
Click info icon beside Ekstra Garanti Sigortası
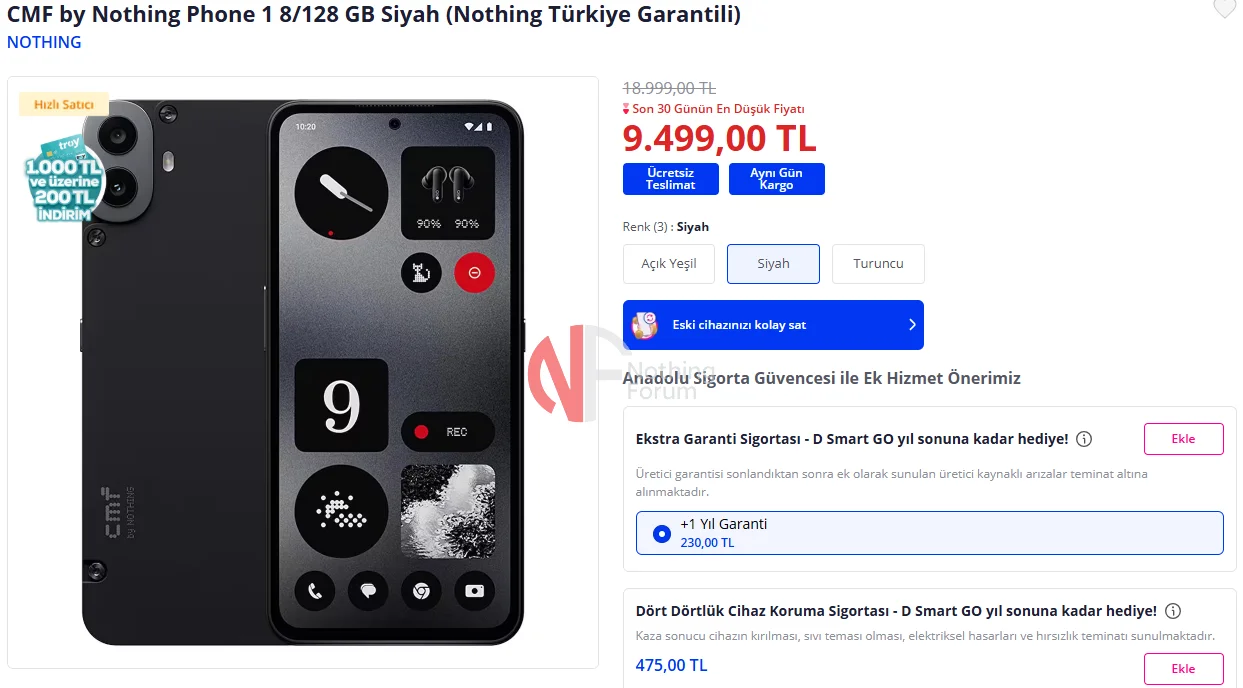(1084, 439)
